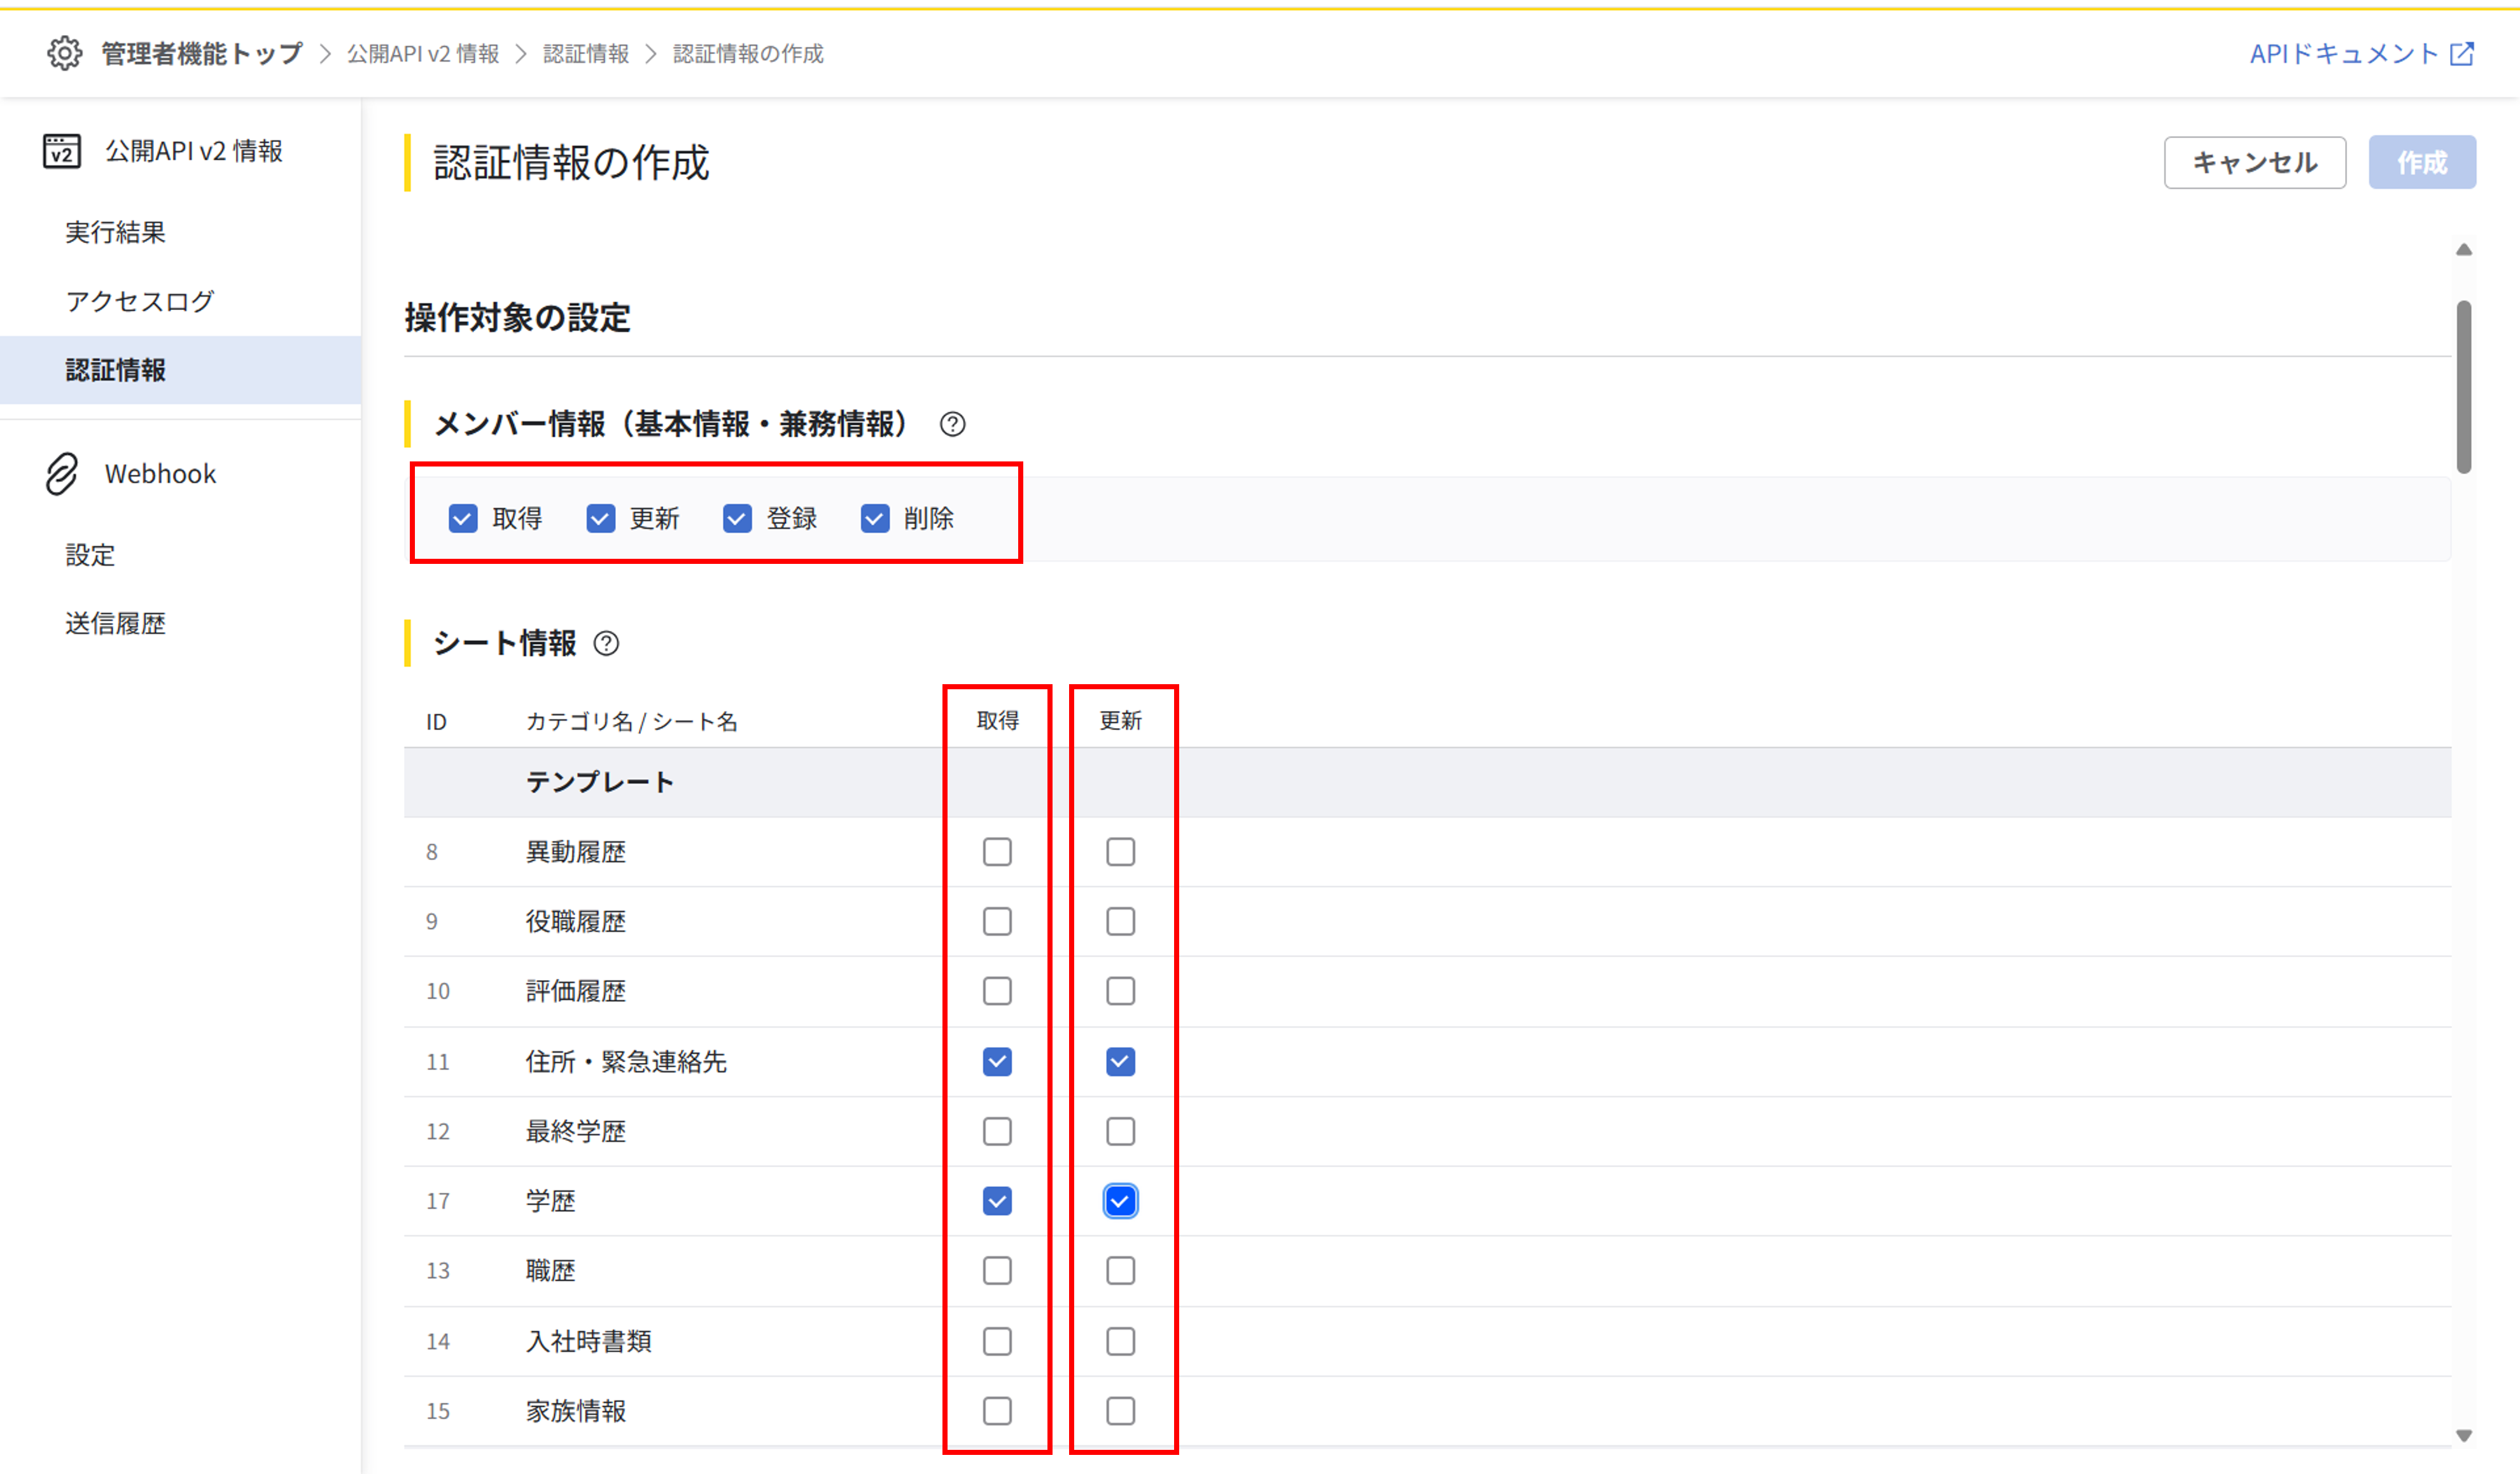Click the 取得 column header

click(x=997, y=720)
